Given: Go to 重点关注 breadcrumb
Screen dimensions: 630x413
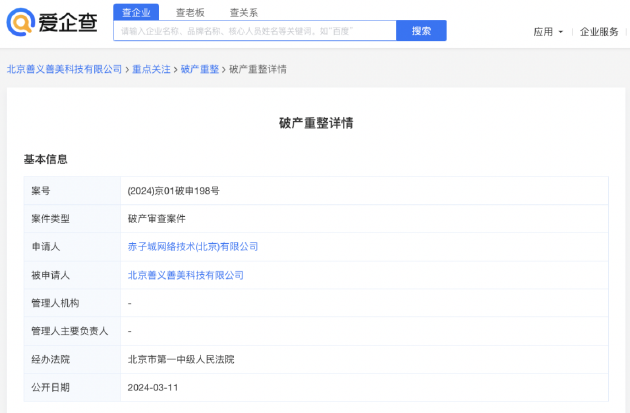Looking at the screenshot, I should click(x=151, y=69).
